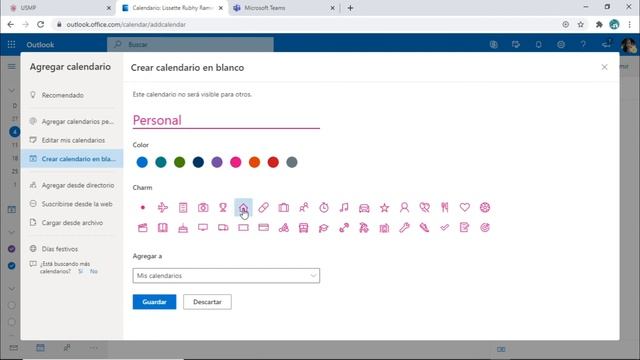Image resolution: width=640 pixels, height=360 pixels.
Task: Choose the home charm
Action: 243,207
